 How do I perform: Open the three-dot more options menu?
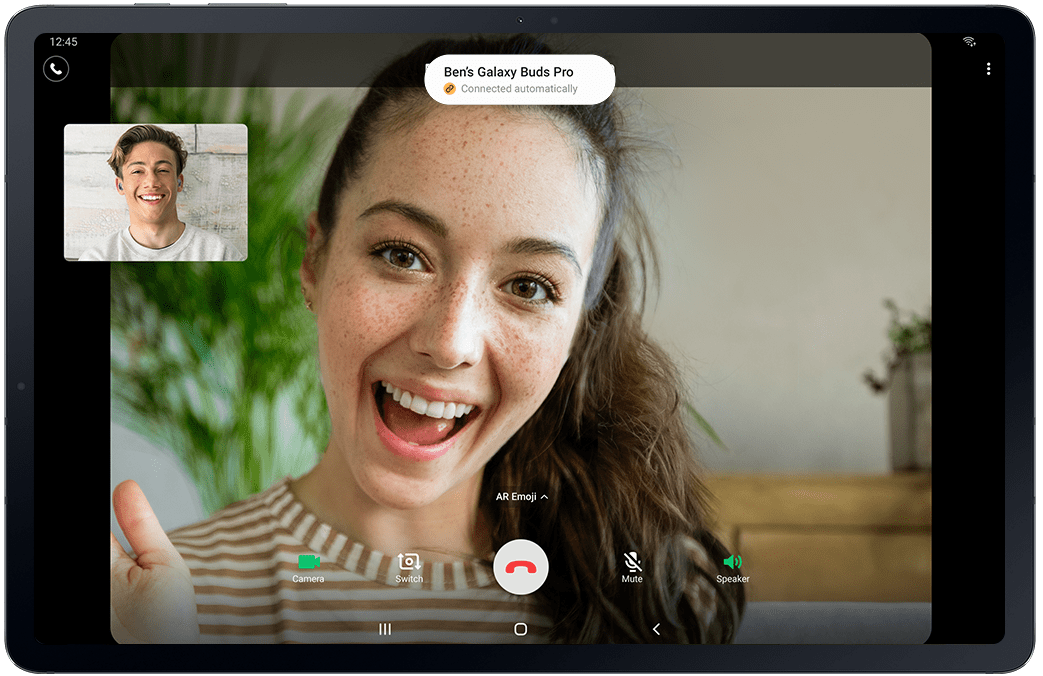(x=988, y=69)
